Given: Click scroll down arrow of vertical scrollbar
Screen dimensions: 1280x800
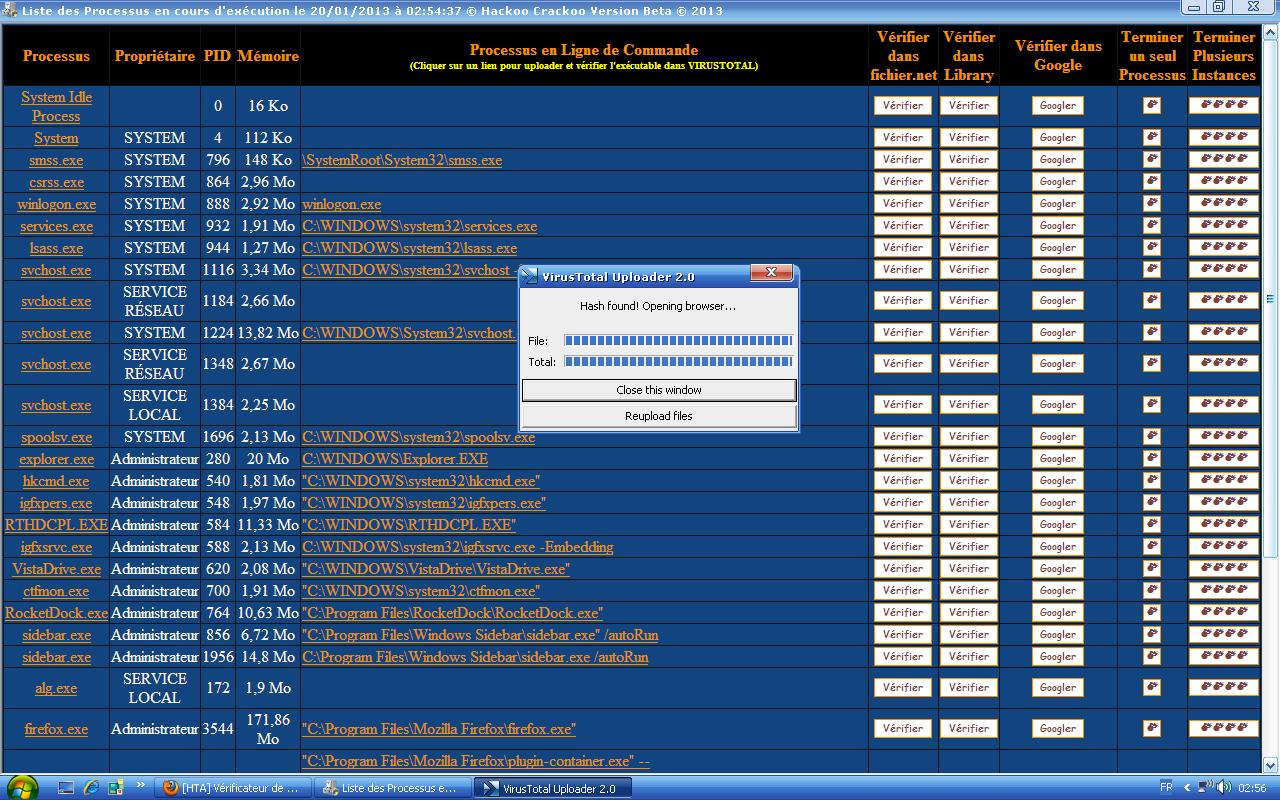Looking at the screenshot, I should click(x=1271, y=764).
